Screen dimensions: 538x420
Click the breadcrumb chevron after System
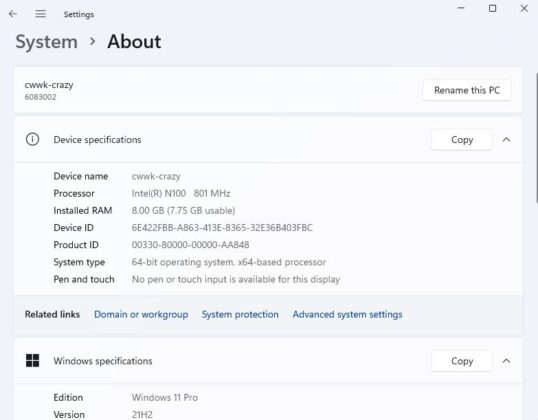point(92,42)
